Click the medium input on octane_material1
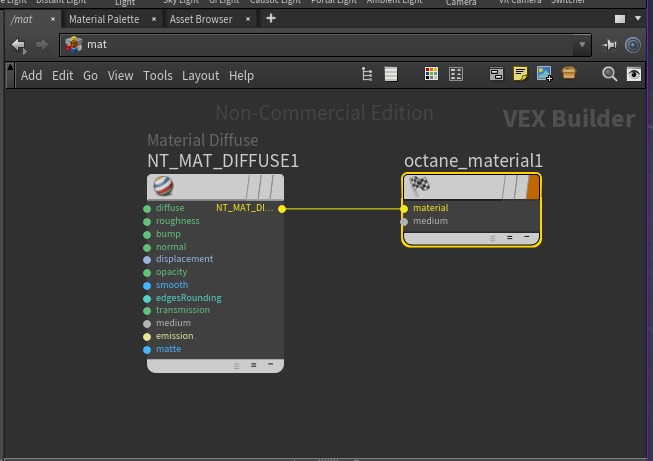 point(404,222)
